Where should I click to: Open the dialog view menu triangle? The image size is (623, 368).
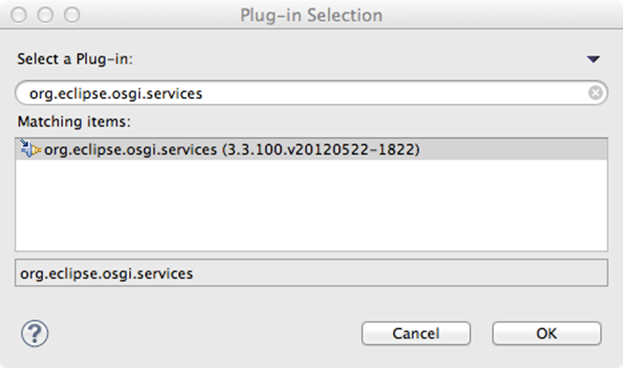tap(593, 59)
